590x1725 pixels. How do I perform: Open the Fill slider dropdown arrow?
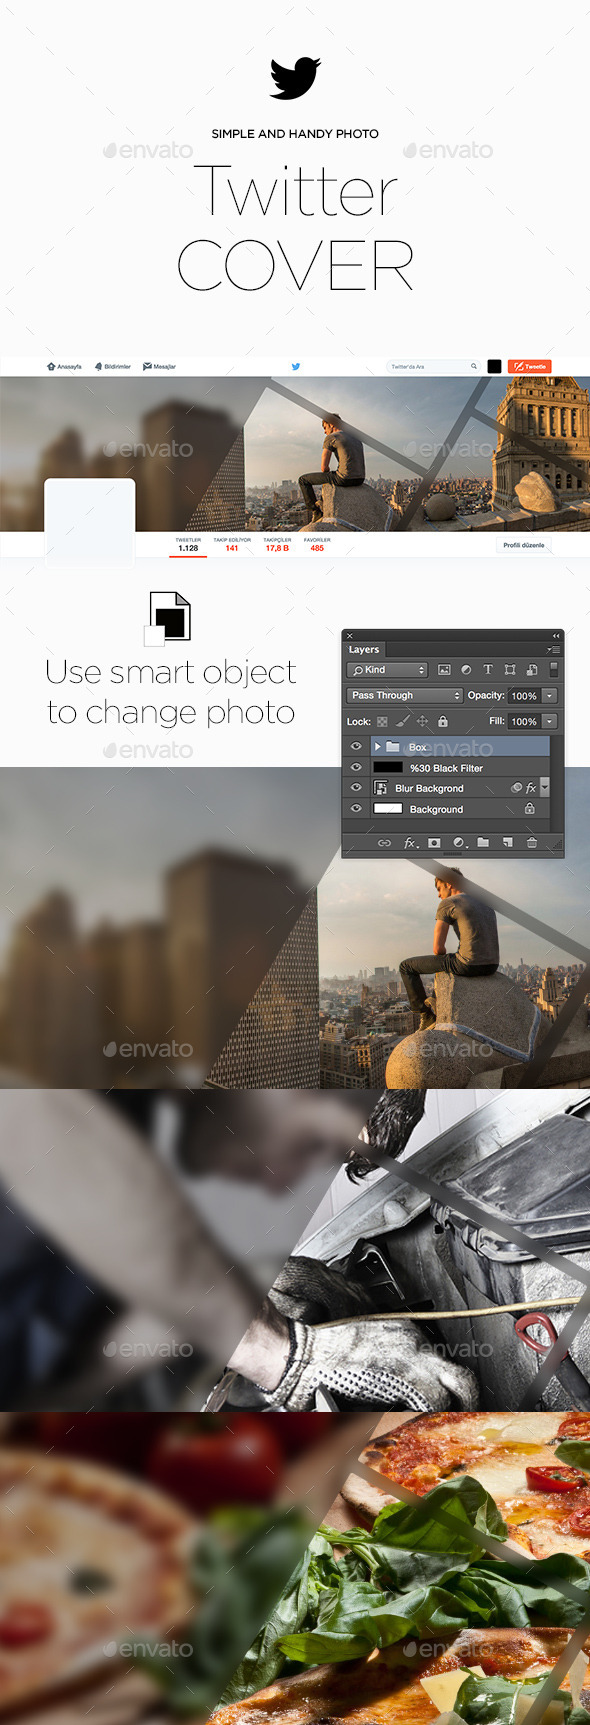click(549, 722)
